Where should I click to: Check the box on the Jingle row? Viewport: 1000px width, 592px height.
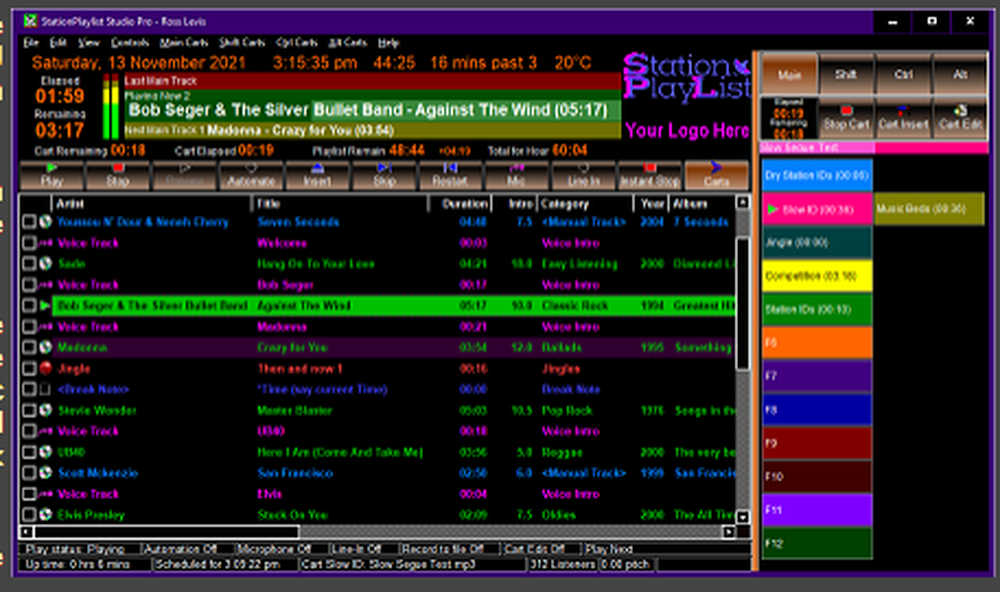pyautogui.click(x=29, y=368)
